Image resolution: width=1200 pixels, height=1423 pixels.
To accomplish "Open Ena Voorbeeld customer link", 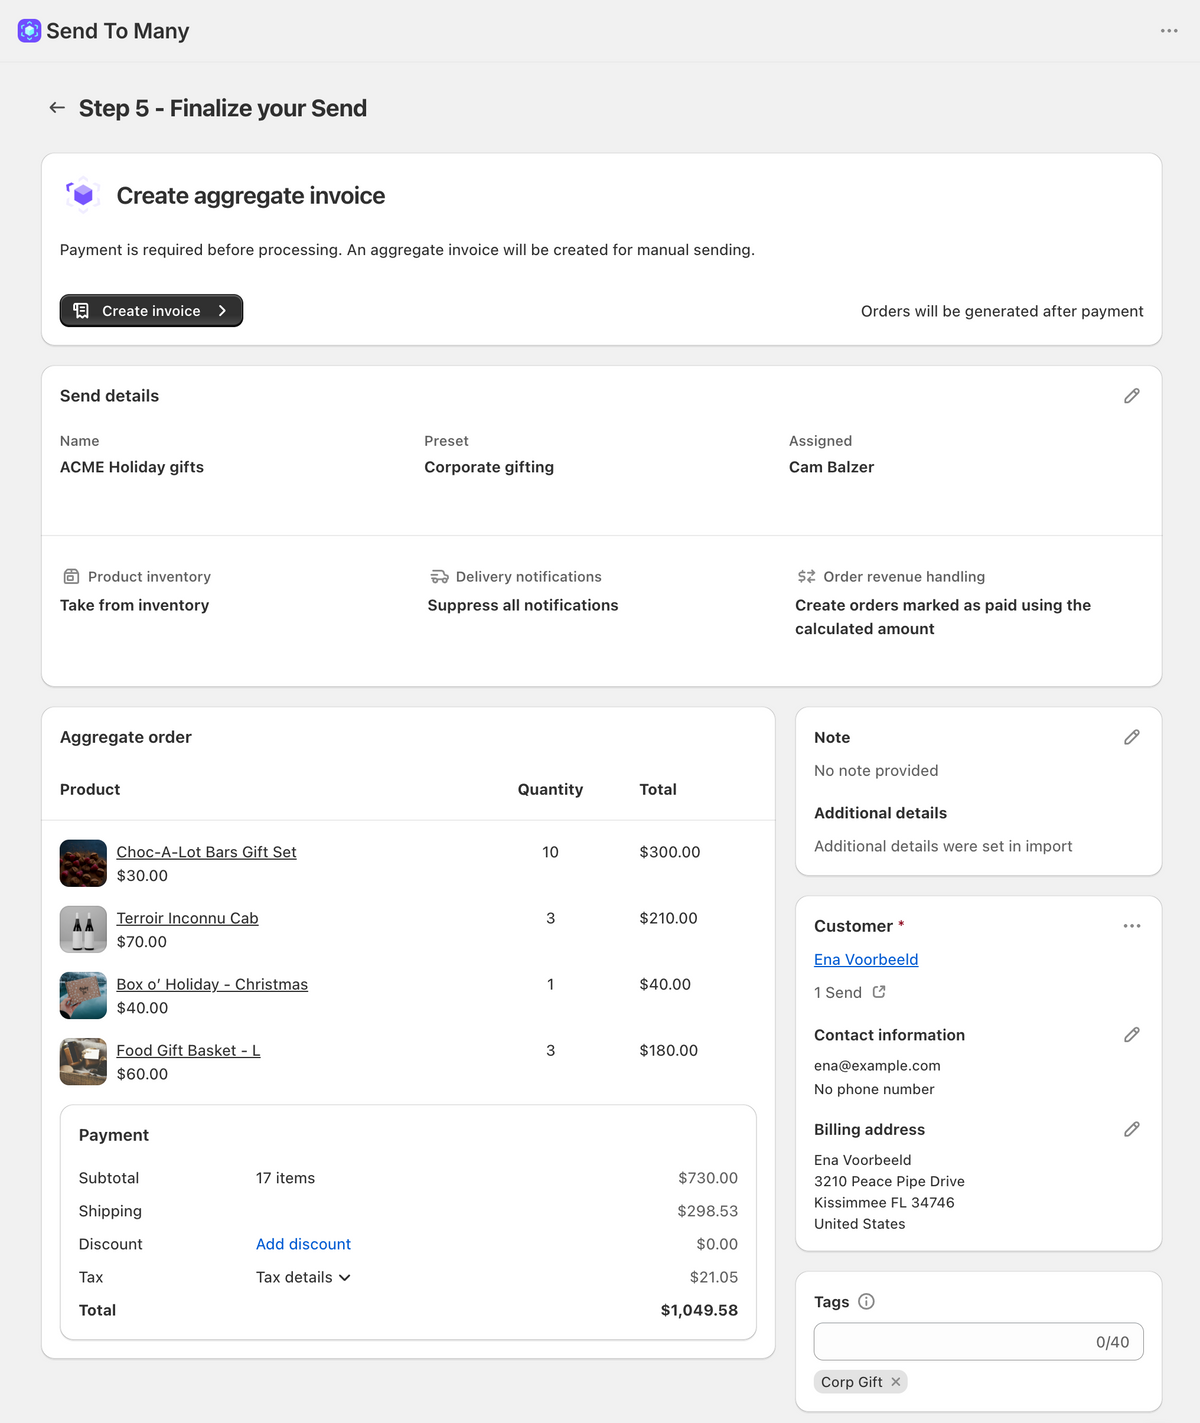I will (x=866, y=959).
